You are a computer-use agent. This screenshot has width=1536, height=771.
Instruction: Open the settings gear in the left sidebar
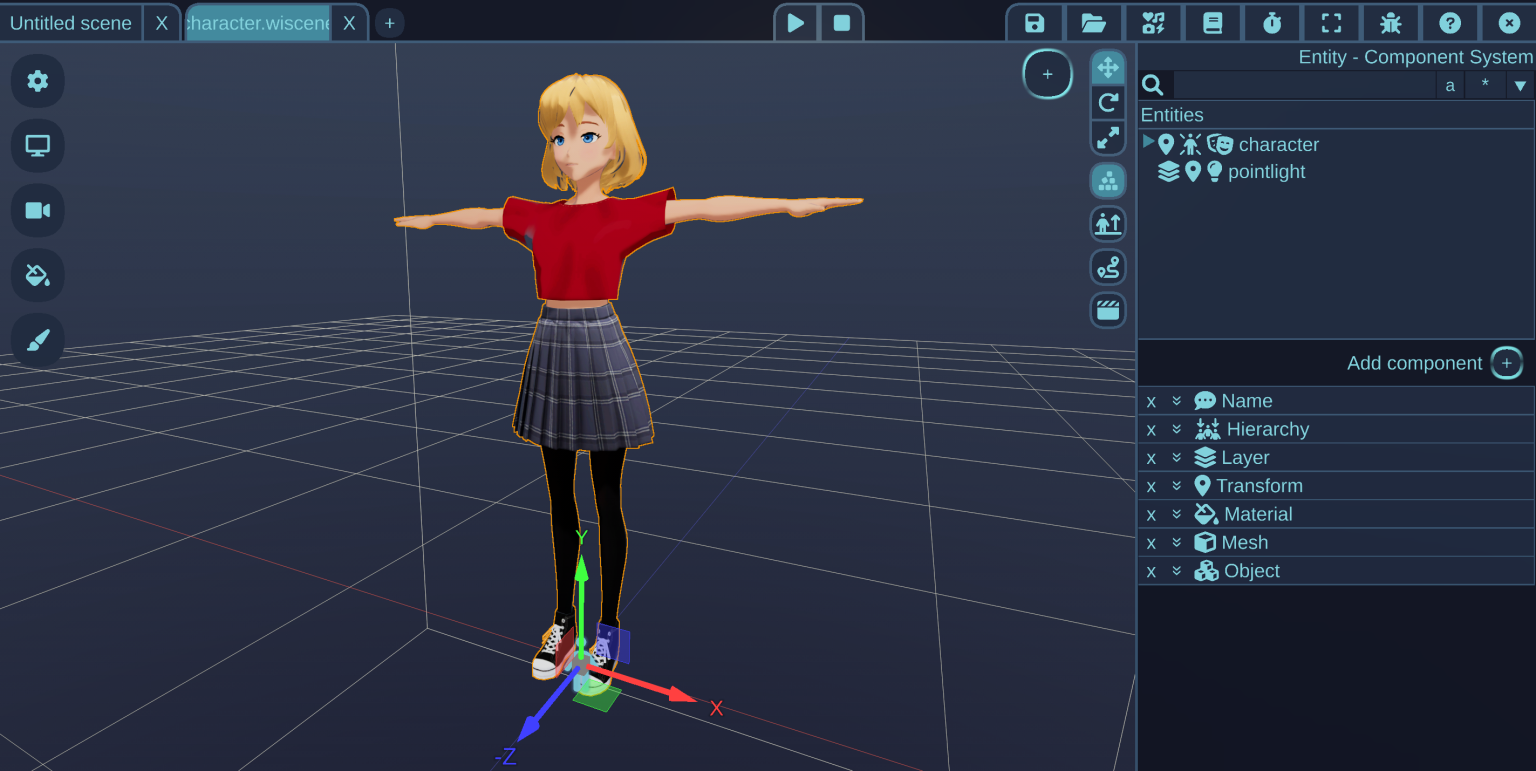(38, 81)
